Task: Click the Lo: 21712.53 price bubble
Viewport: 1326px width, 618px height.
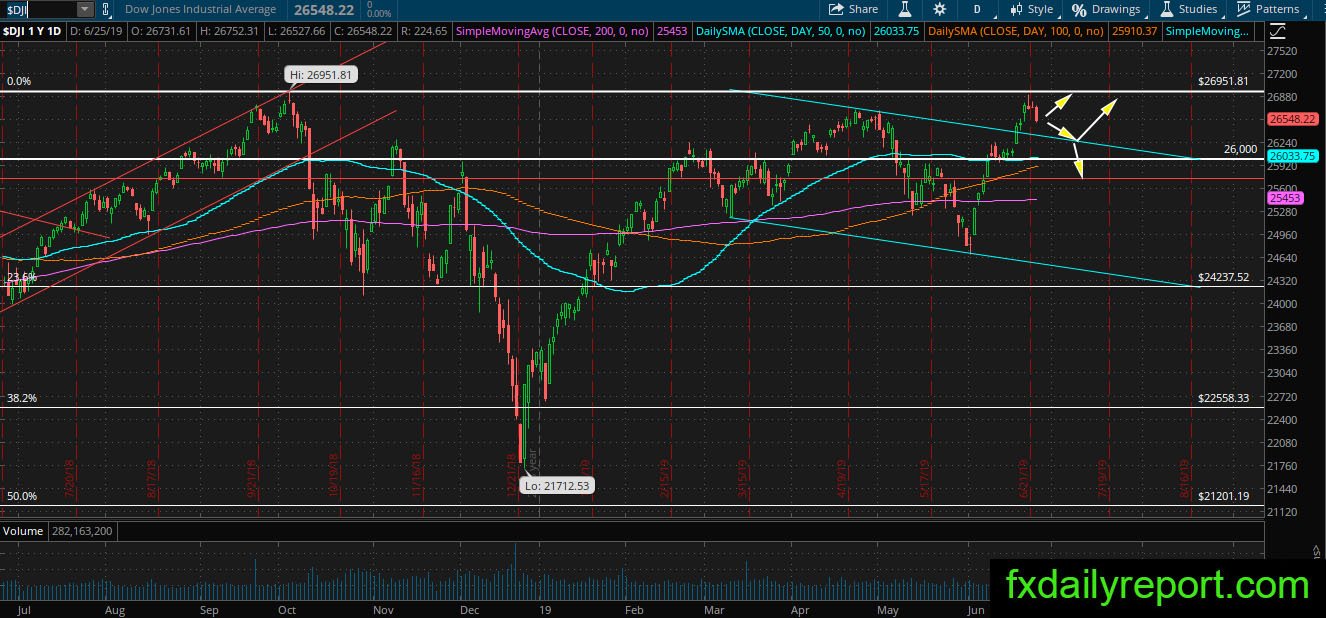Action: pos(557,486)
